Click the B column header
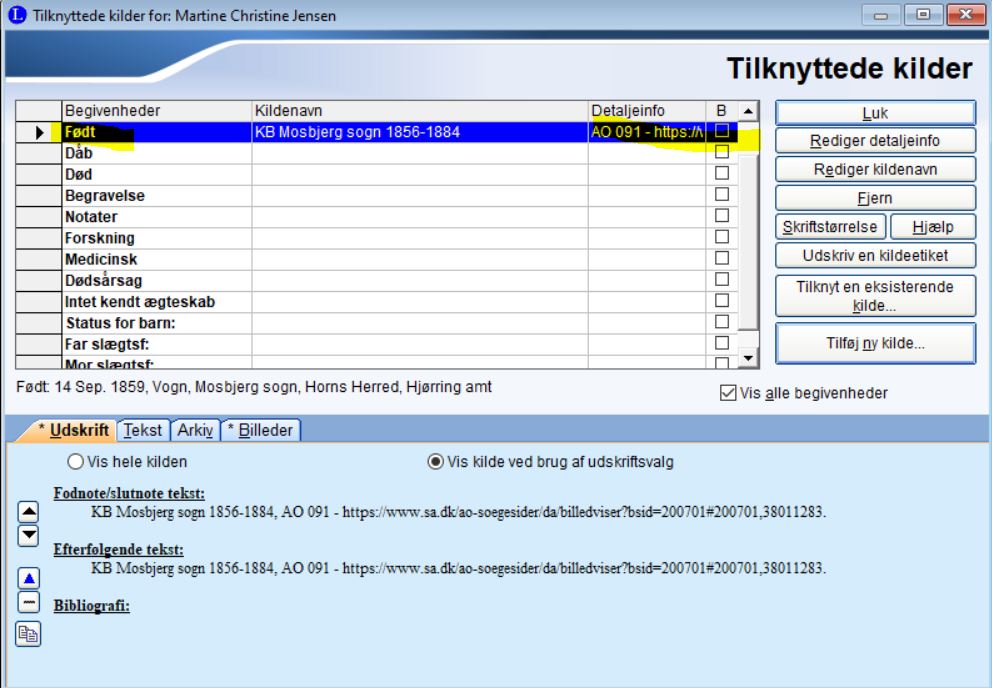 (x=722, y=111)
